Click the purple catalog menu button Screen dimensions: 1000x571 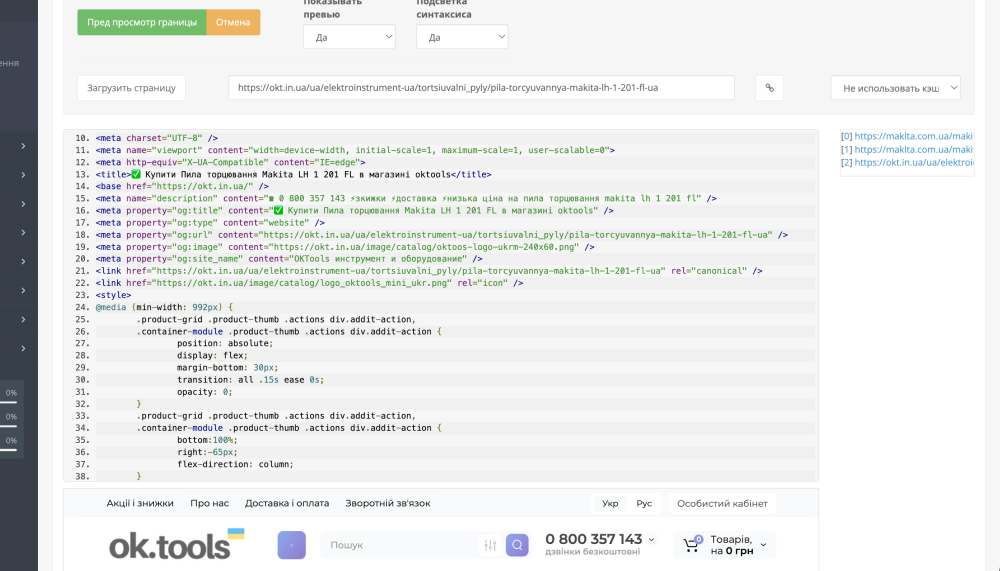(x=291, y=545)
